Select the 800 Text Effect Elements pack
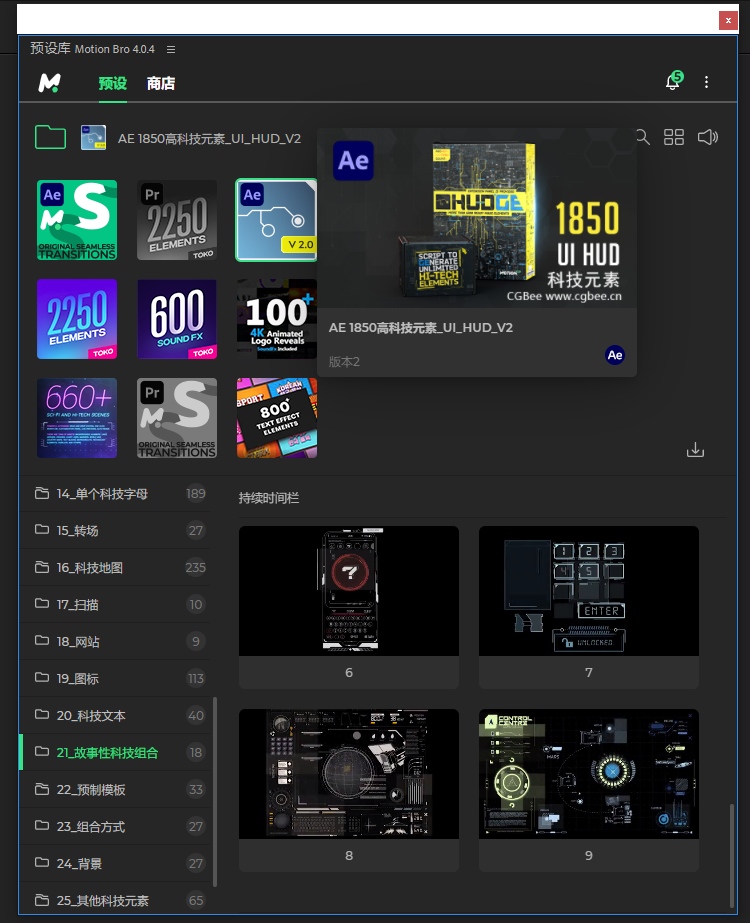Screen dimensions: 750x923 coord(277,418)
